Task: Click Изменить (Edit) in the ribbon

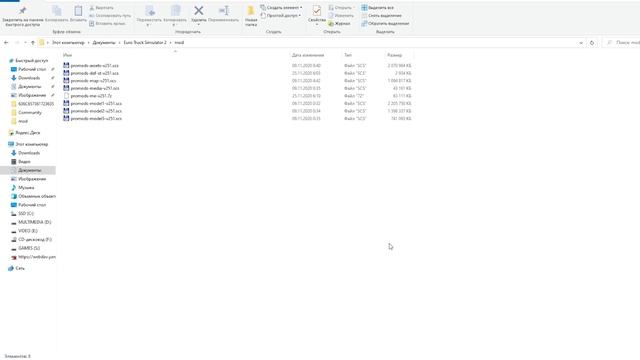Action: pyautogui.click(x=341, y=16)
